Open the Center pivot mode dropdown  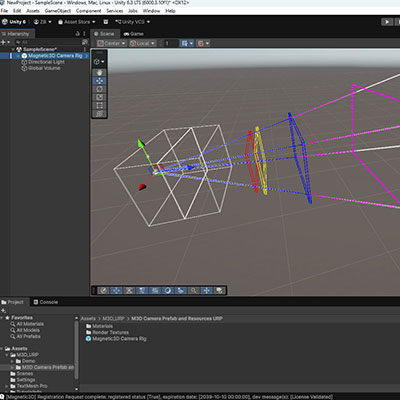point(112,43)
